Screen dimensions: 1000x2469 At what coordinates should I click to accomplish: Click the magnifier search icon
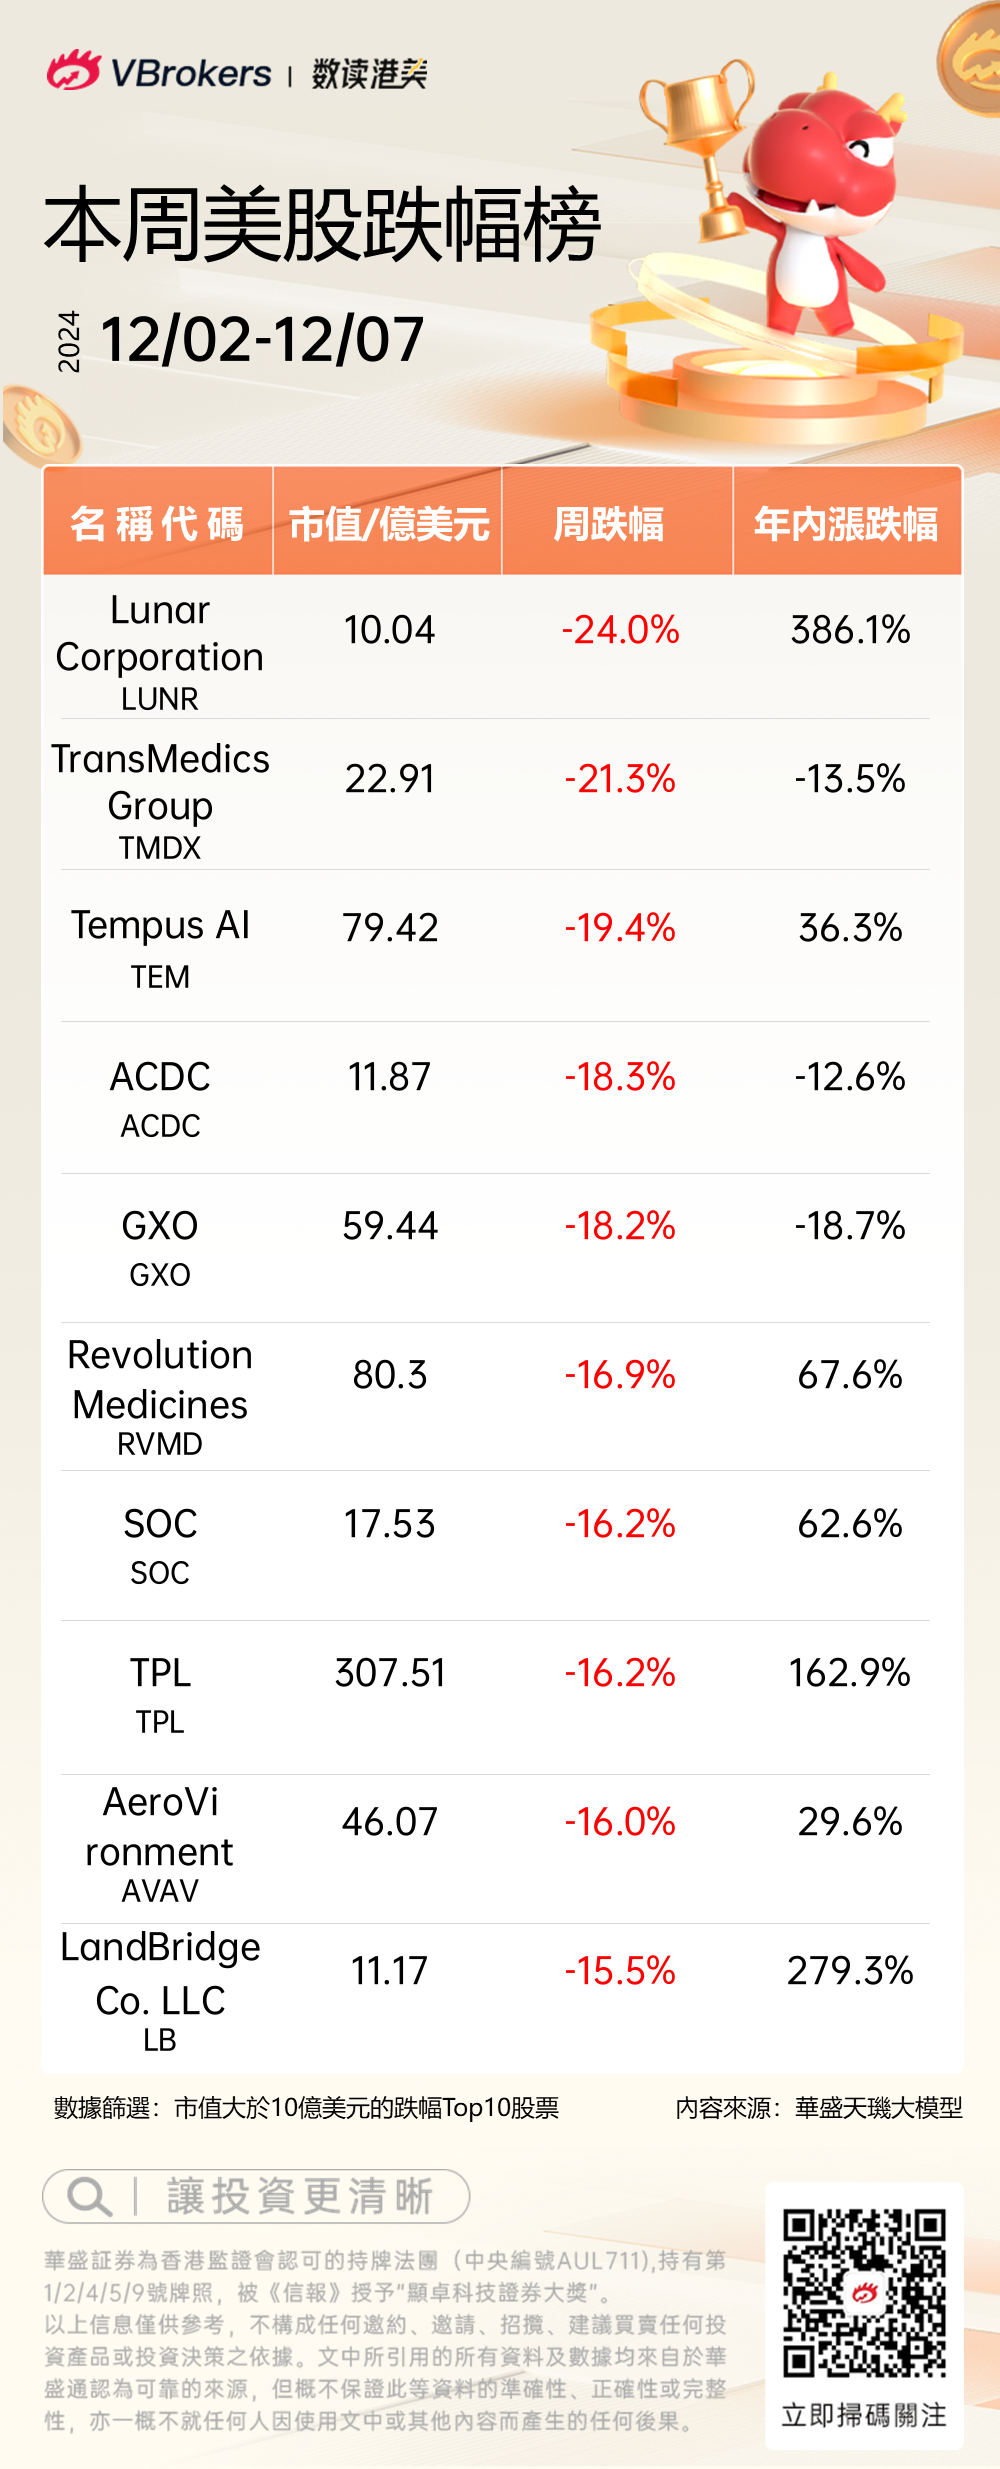88,2197
